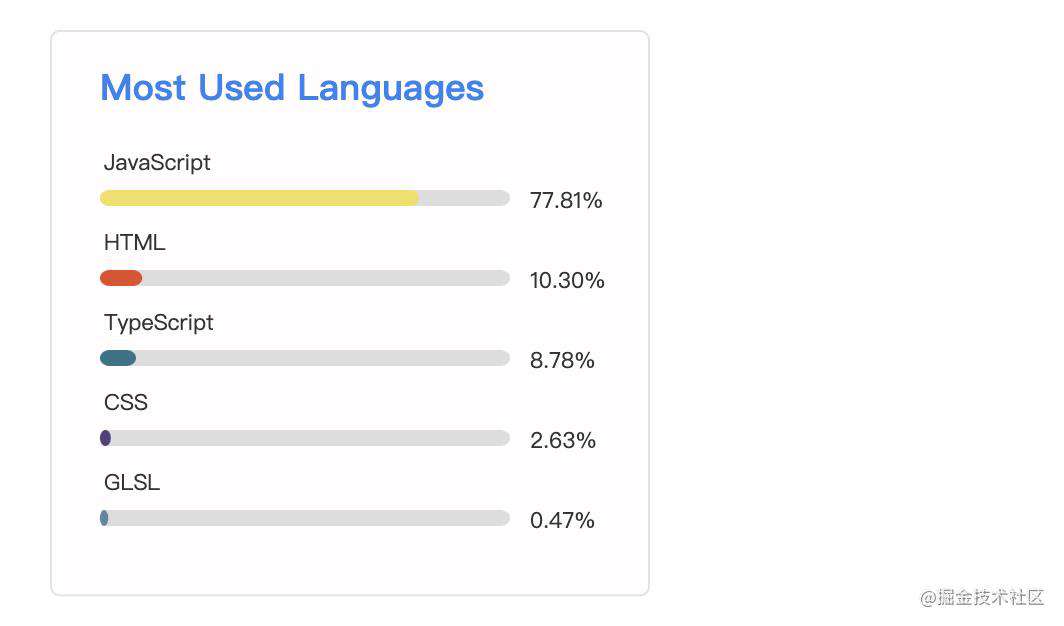Click the gray track of HTML bar
1064x626 pixels.
click(326, 278)
